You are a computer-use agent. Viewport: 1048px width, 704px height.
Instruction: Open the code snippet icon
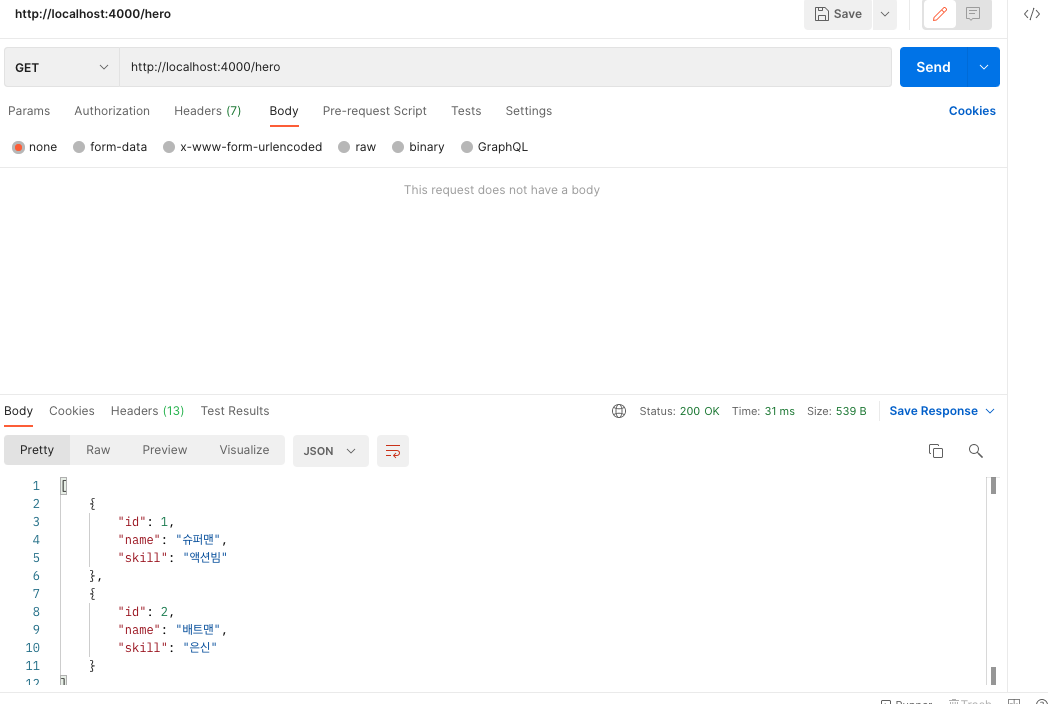(1032, 15)
